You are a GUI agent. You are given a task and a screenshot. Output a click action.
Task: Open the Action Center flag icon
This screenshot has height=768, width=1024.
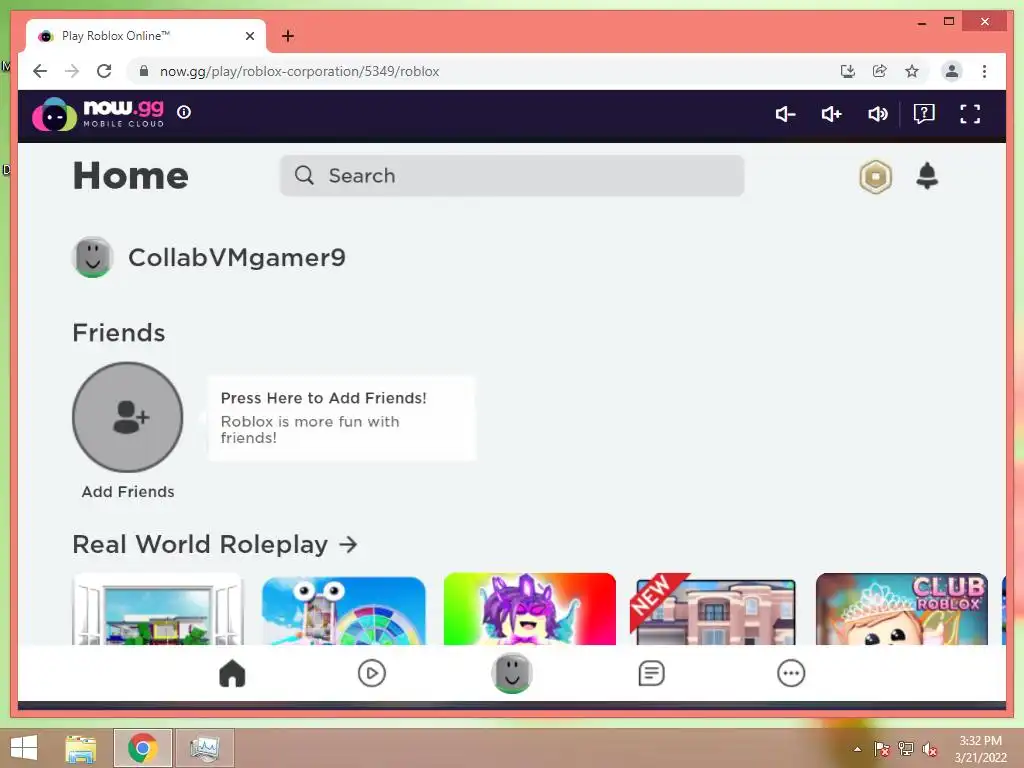point(882,749)
